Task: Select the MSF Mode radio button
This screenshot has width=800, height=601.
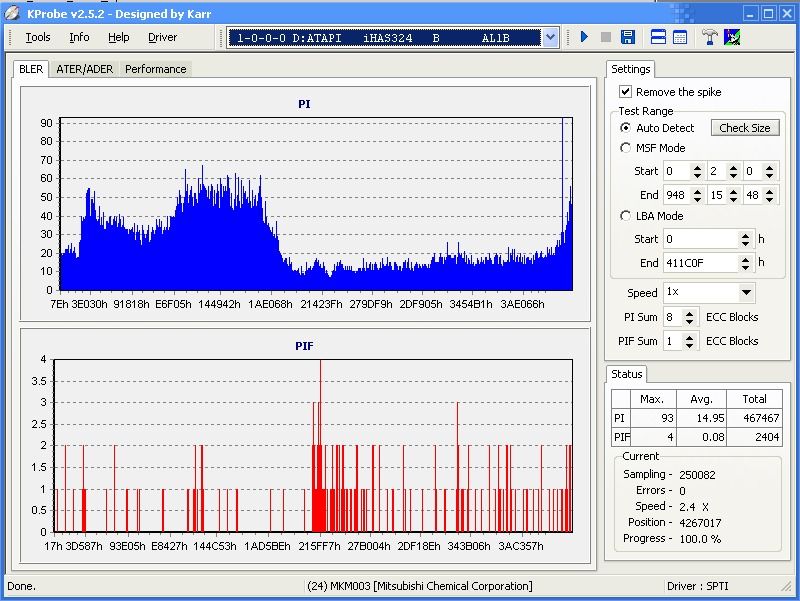Action: click(x=626, y=148)
